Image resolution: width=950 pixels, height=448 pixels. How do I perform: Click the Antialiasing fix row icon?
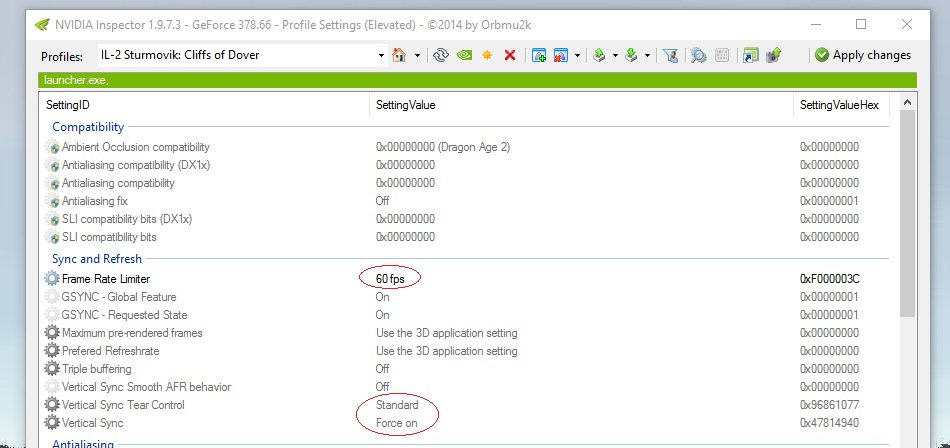53,201
